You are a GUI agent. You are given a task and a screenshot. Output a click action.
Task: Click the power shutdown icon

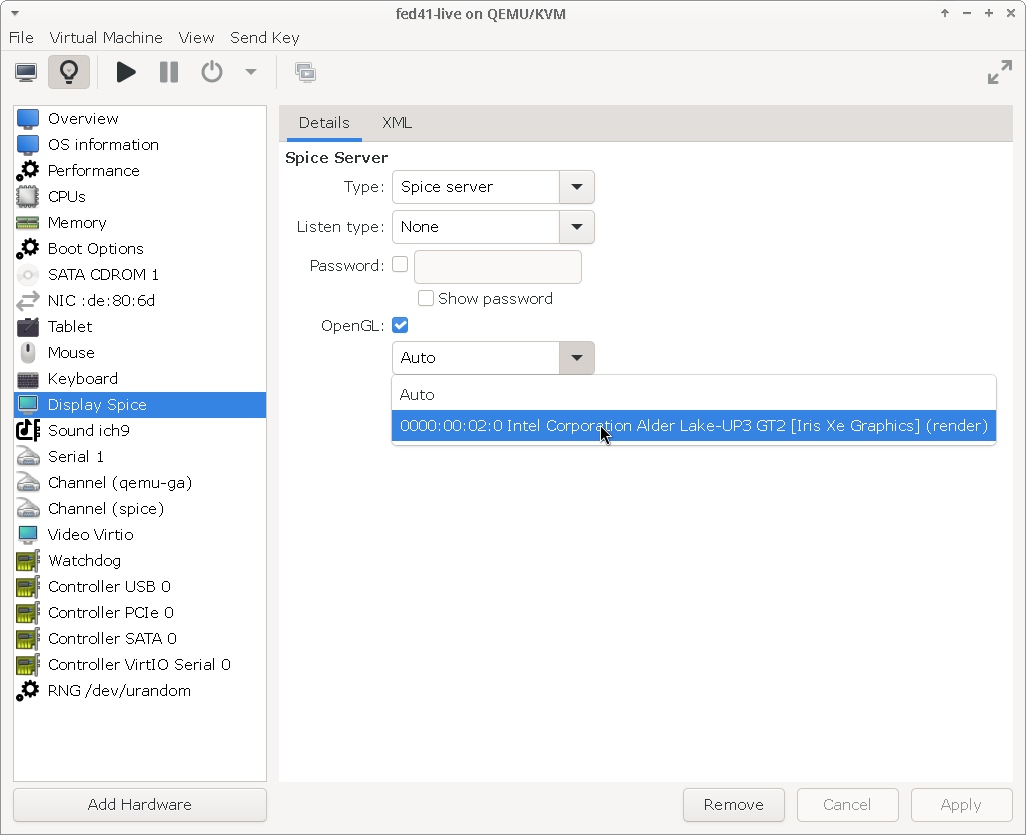211,72
